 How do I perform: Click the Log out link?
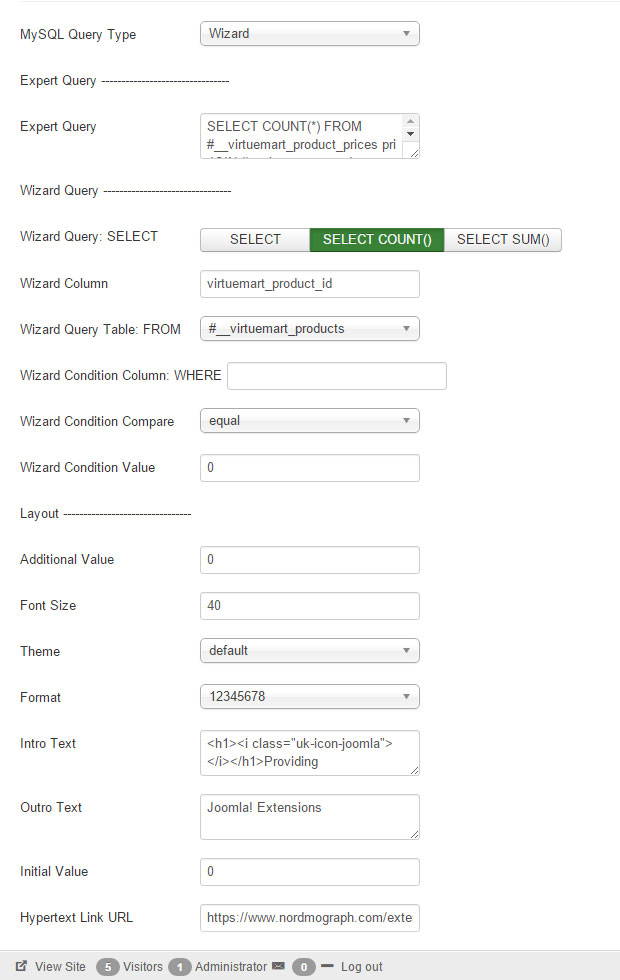point(361,966)
